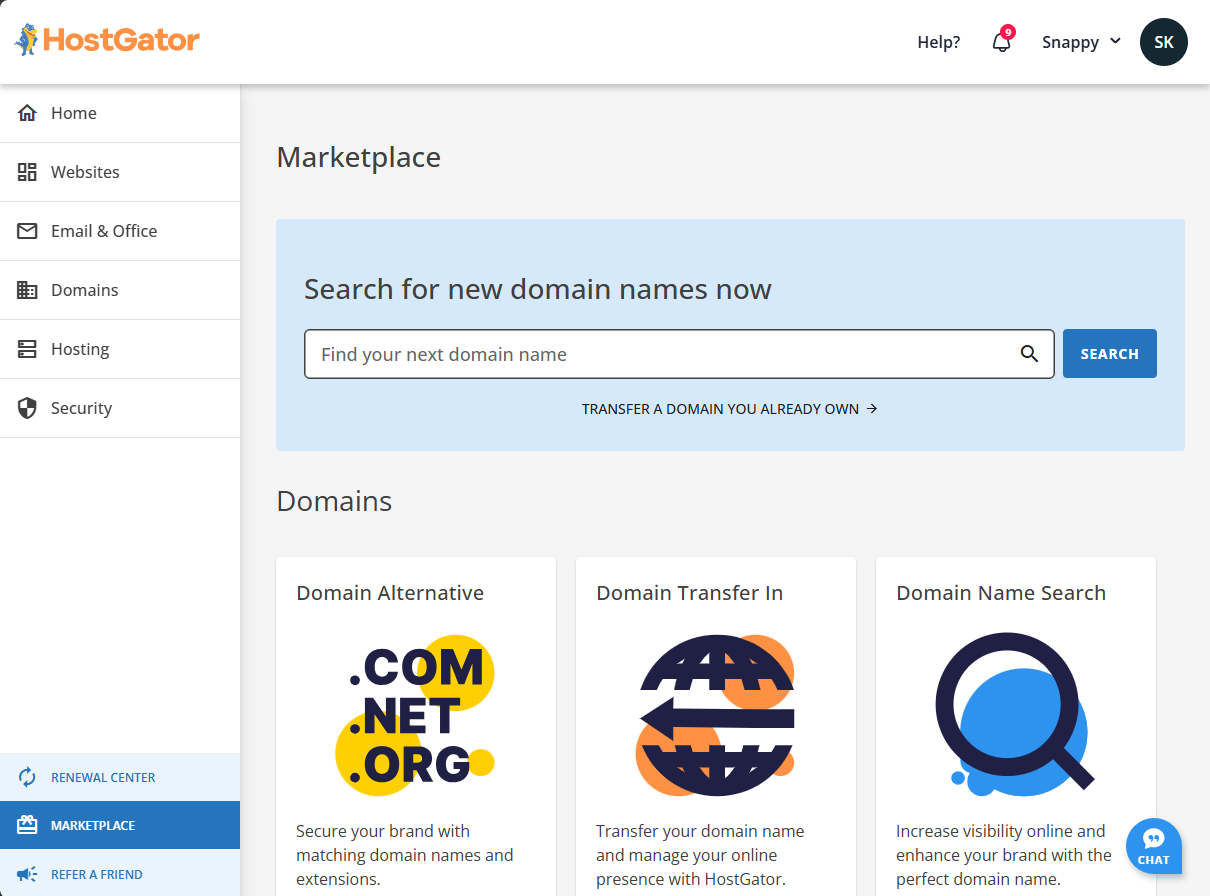Click the Help? link
Screen dimensions: 1210x896
pos(938,42)
